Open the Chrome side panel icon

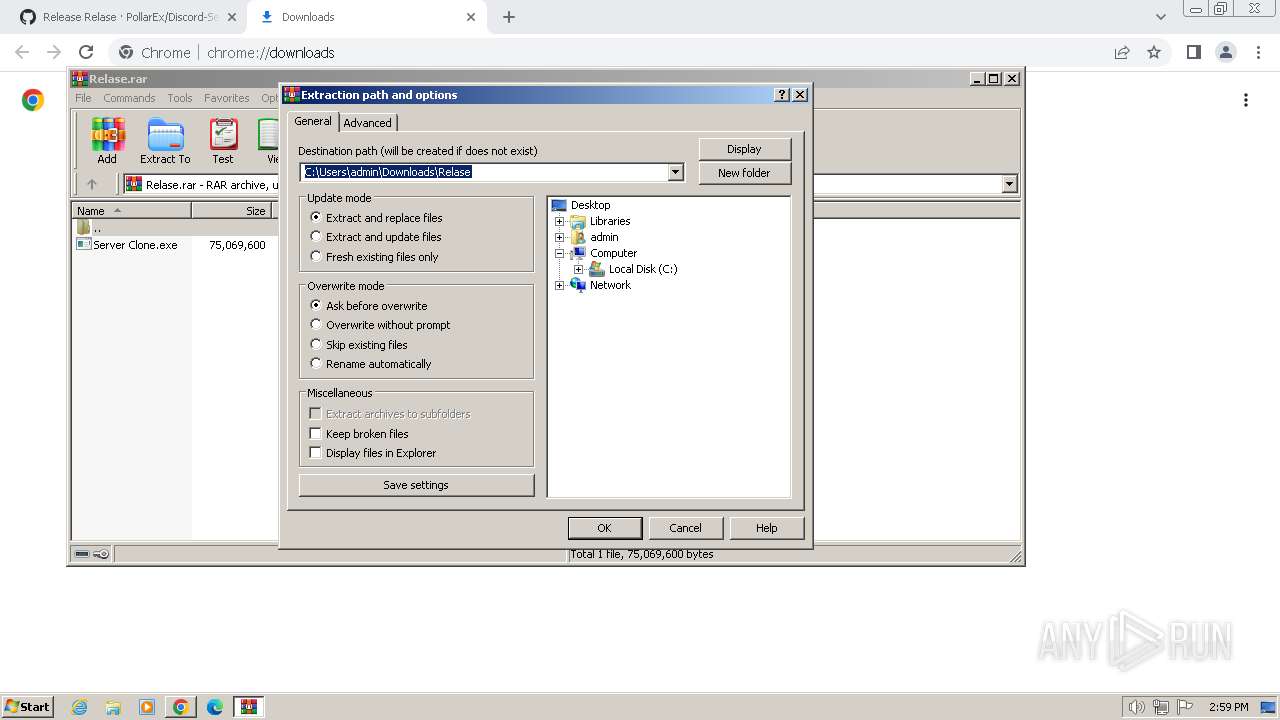(1193, 52)
